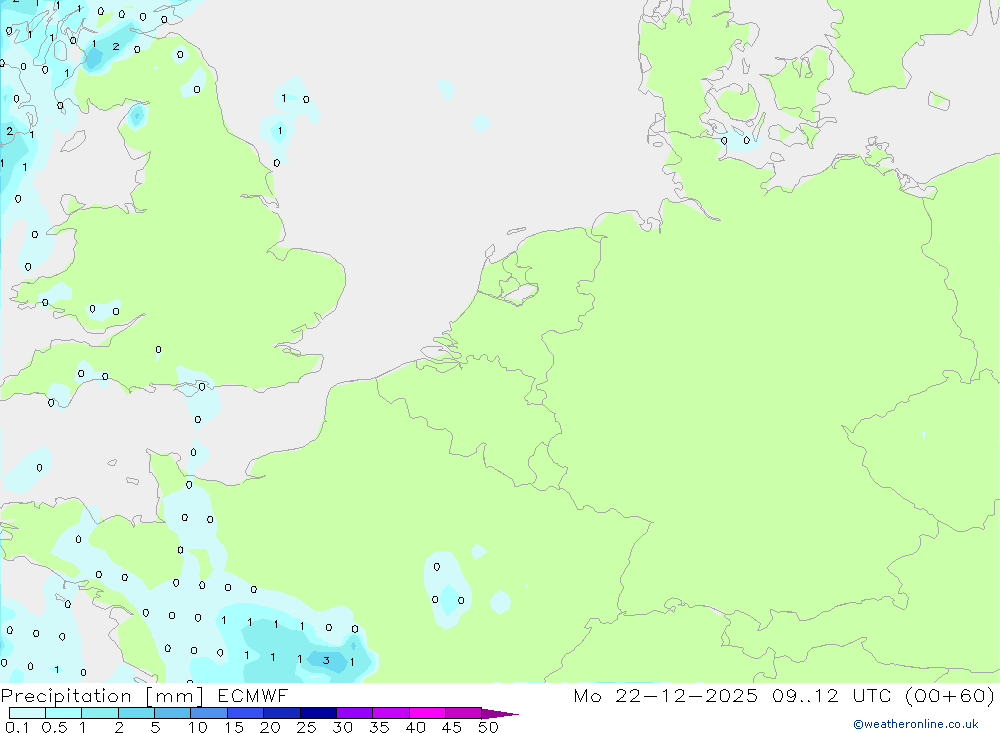Screen dimensions: 1000x733
Task: Click the 'Precipitation [mm]' title text
Action: (102, 696)
